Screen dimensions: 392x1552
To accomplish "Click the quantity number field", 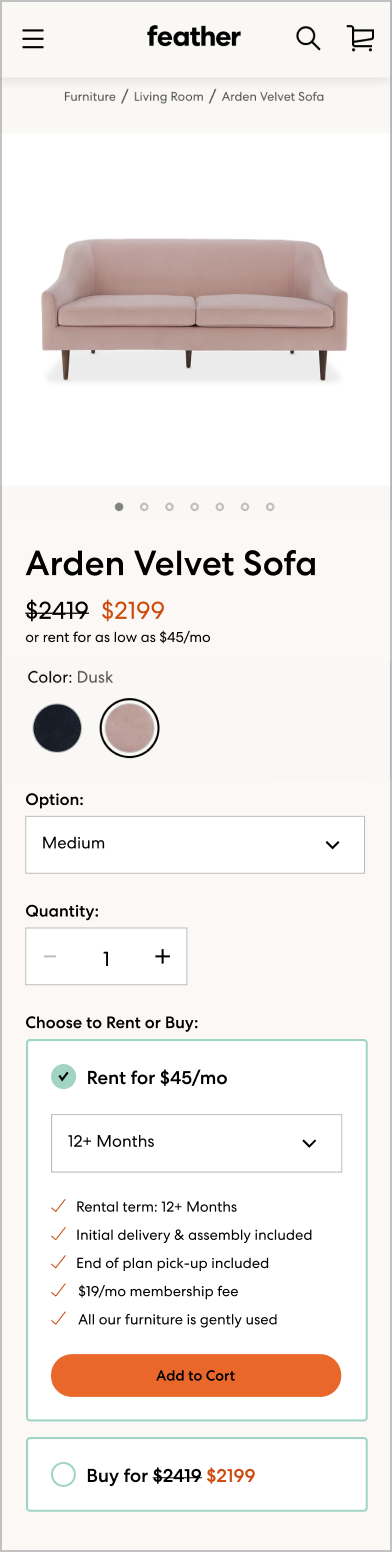I will point(106,958).
